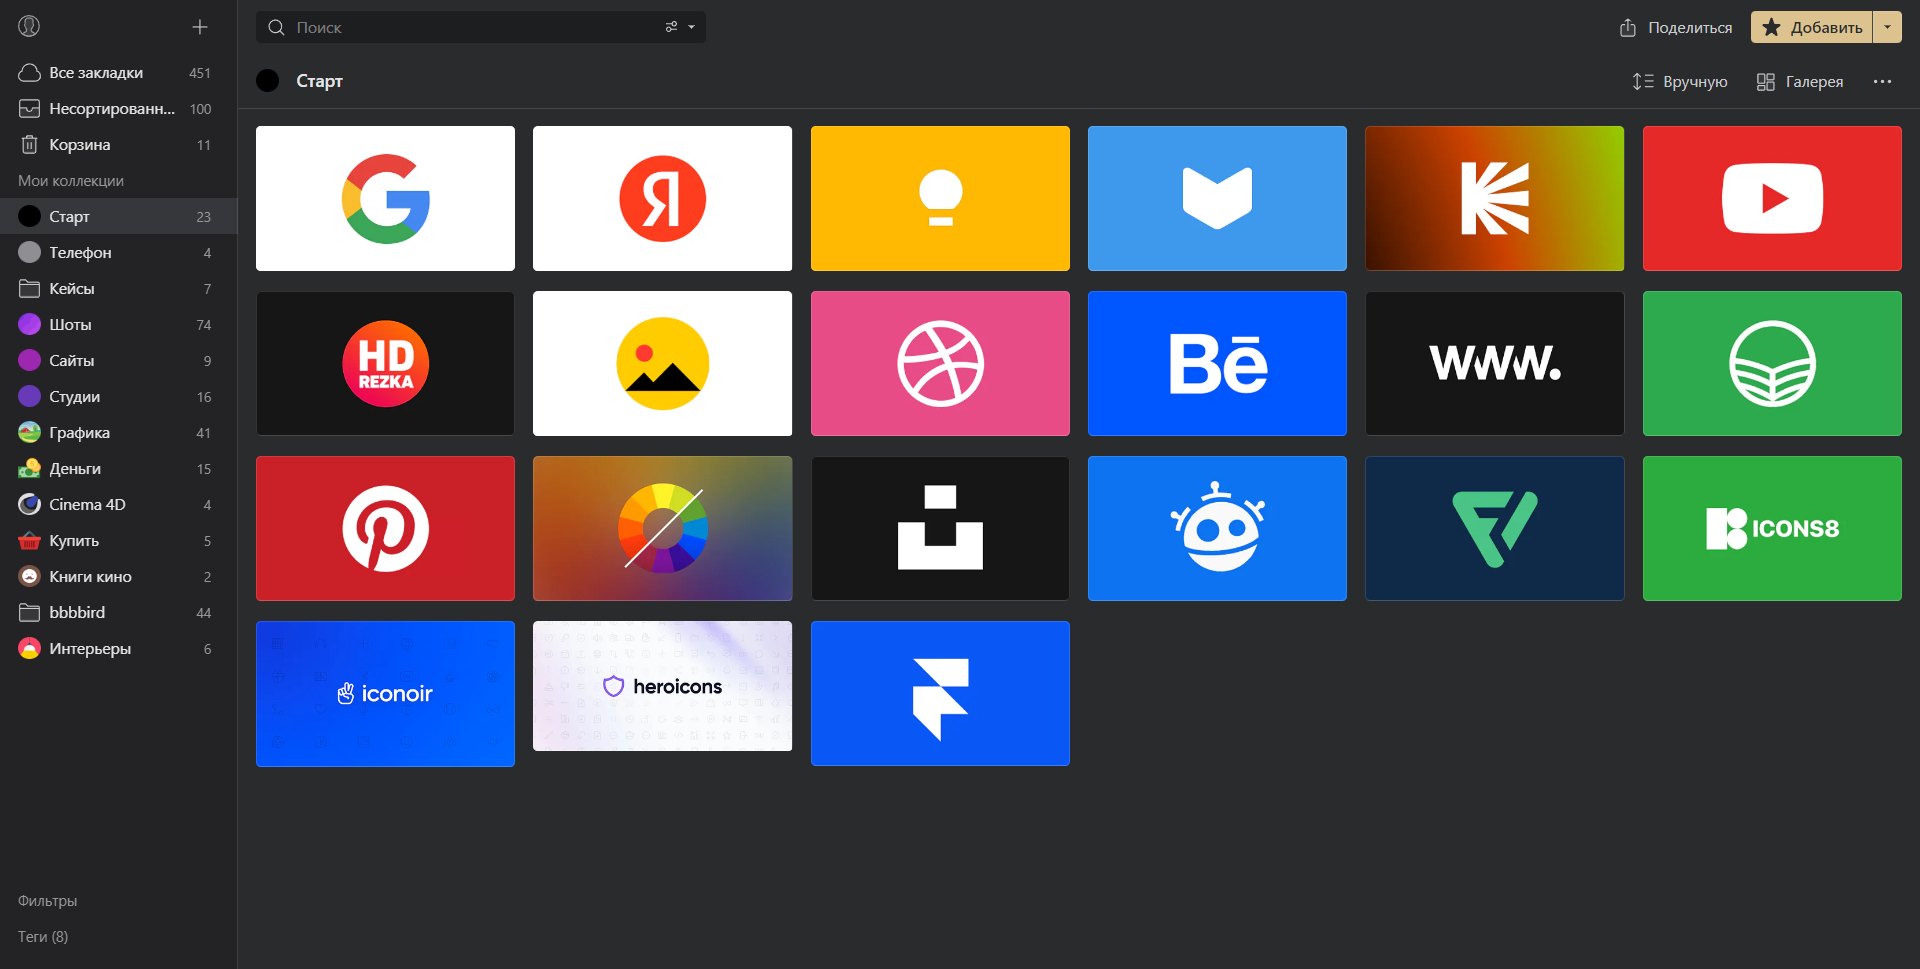Click the Поделиться share button
This screenshot has height=969, width=1920.
[x=1676, y=27]
